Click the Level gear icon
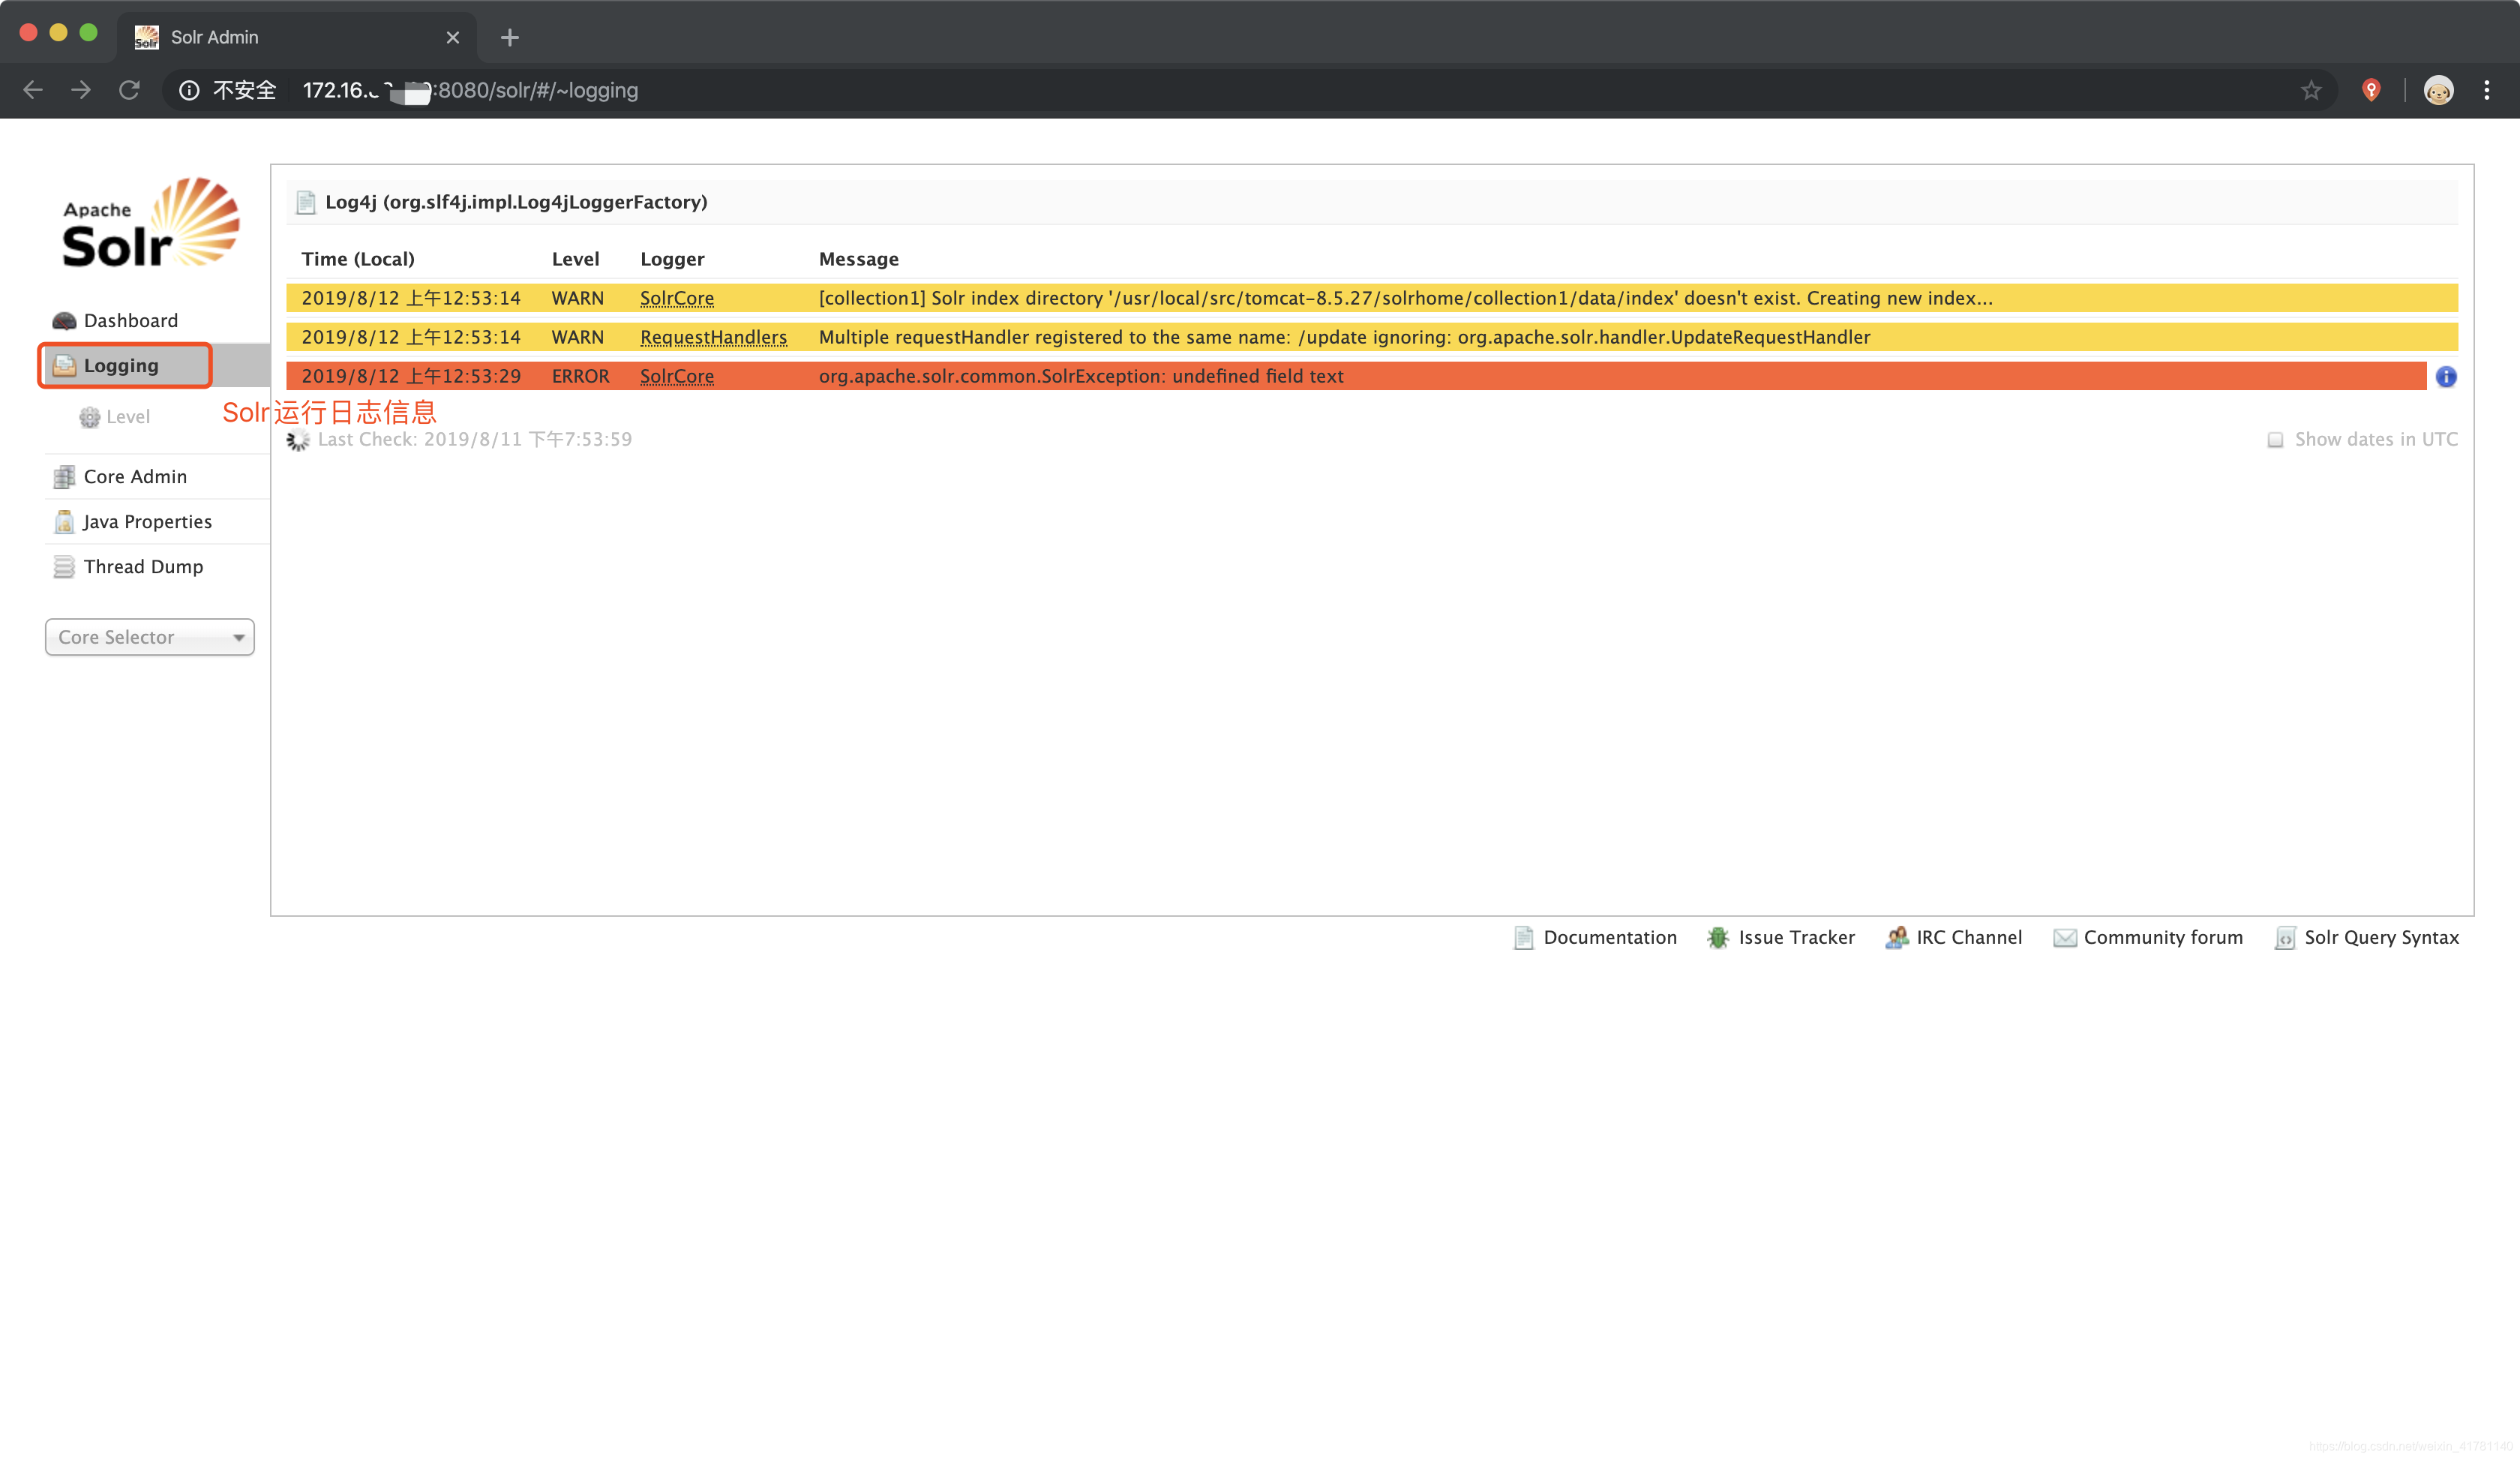This screenshot has height=1460, width=2520. [90, 417]
